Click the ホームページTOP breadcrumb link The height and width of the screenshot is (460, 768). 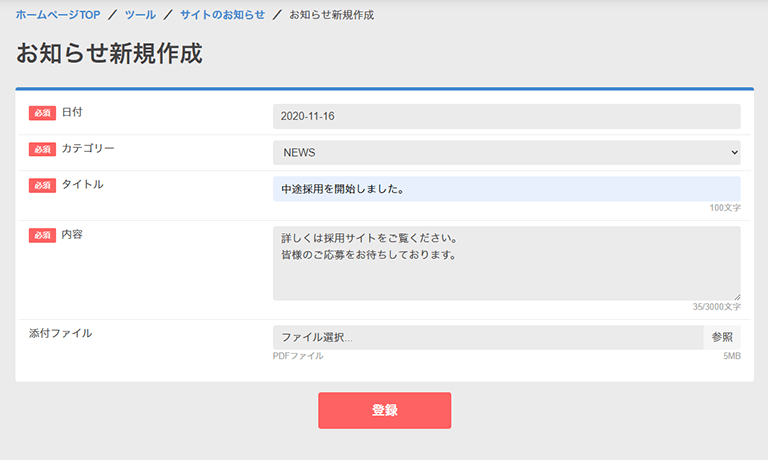[58, 15]
